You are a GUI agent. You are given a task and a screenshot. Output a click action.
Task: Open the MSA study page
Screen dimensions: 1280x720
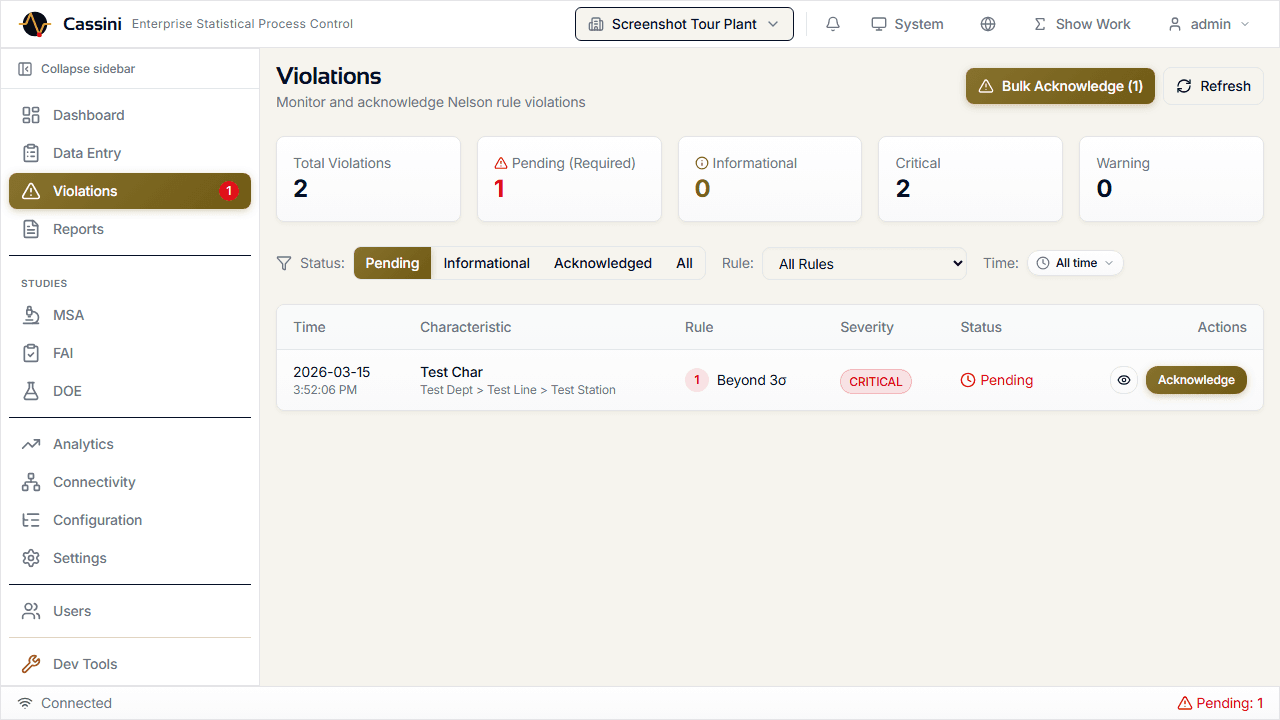68,315
